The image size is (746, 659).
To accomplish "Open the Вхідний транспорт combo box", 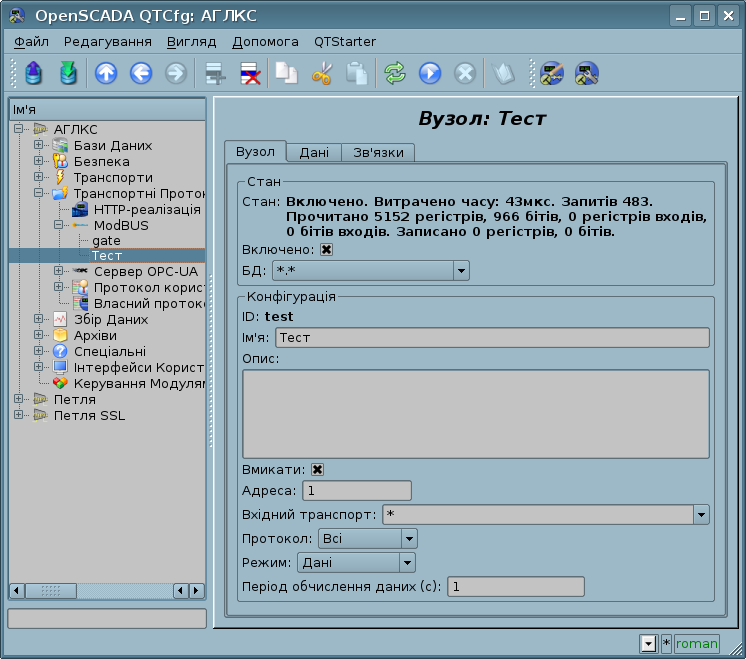I will (x=546, y=515).
